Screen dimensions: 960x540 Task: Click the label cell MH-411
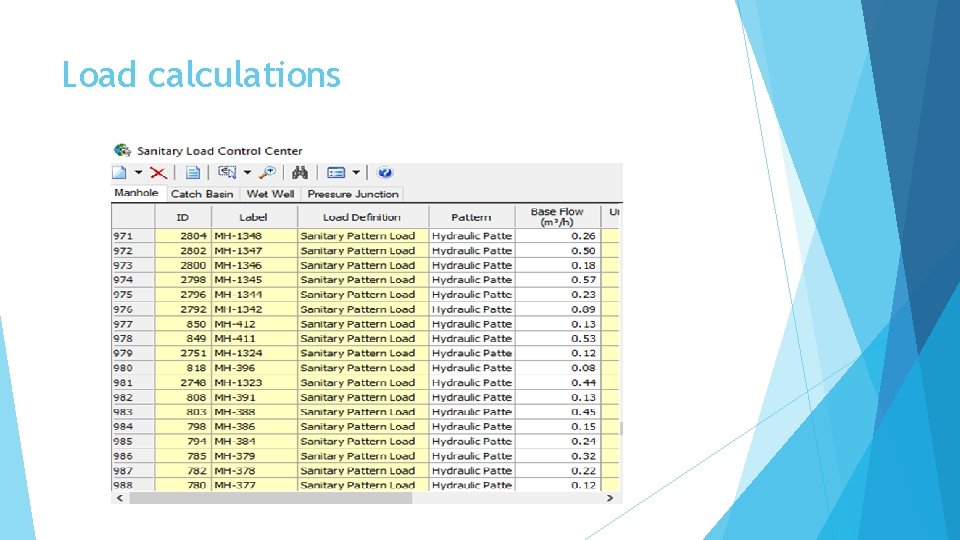click(254, 339)
